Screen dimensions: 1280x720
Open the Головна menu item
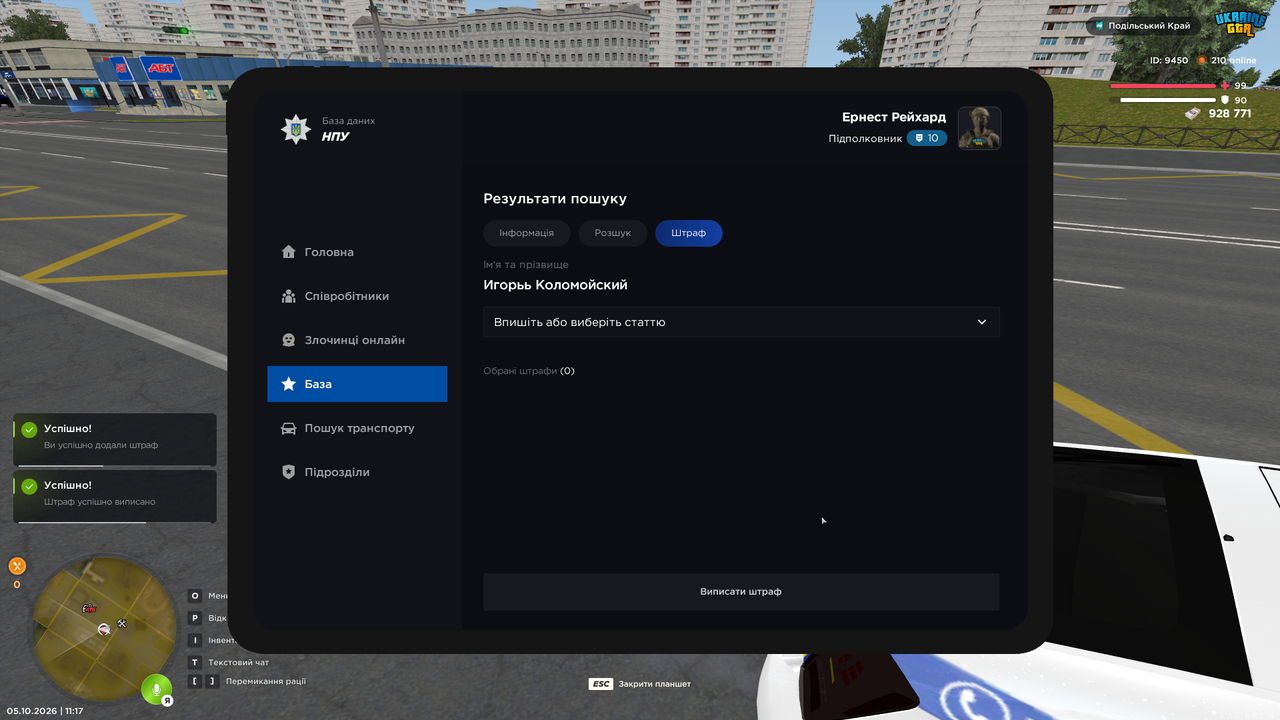[357, 252]
